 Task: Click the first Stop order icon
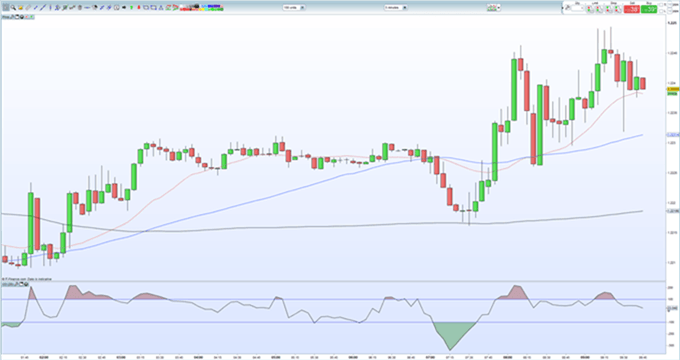click(x=609, y=9)
